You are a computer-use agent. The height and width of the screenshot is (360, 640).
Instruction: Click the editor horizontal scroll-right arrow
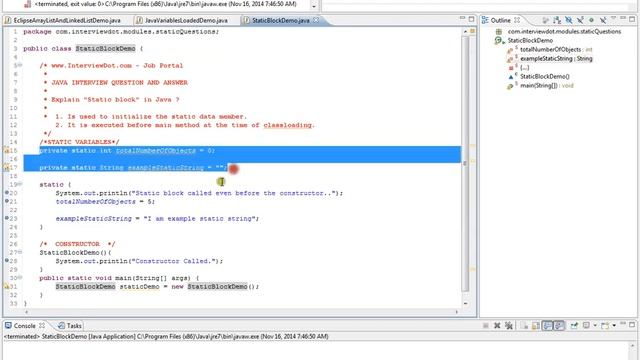457,312
